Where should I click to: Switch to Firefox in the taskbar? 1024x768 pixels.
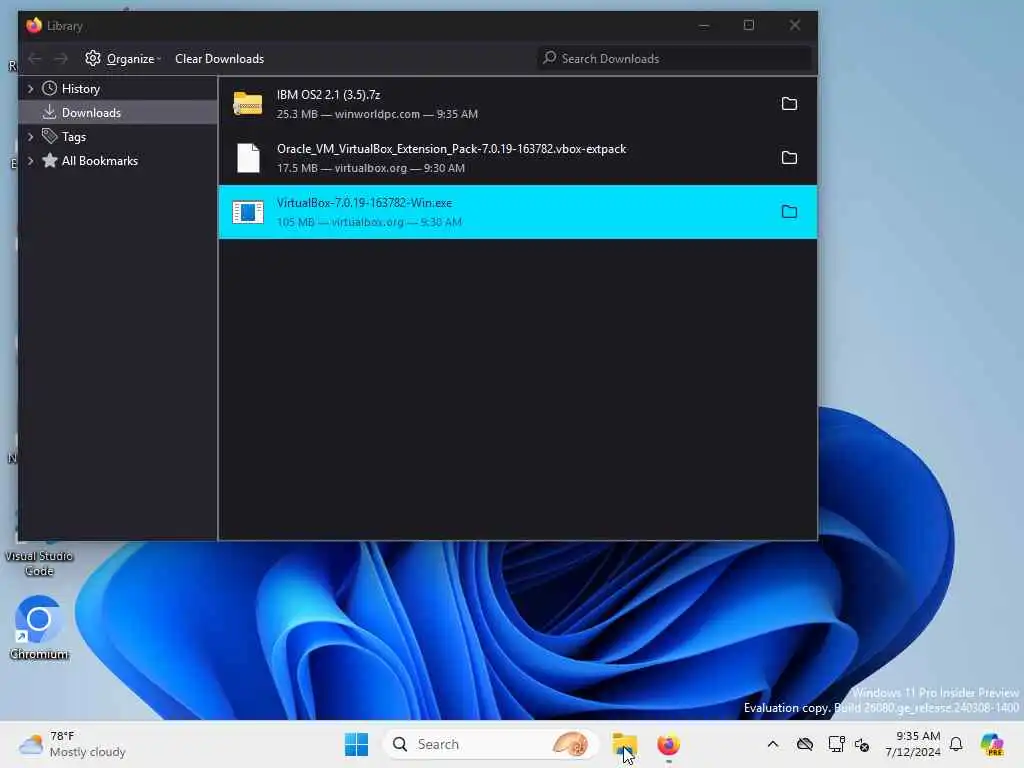(x=669, y=744)
